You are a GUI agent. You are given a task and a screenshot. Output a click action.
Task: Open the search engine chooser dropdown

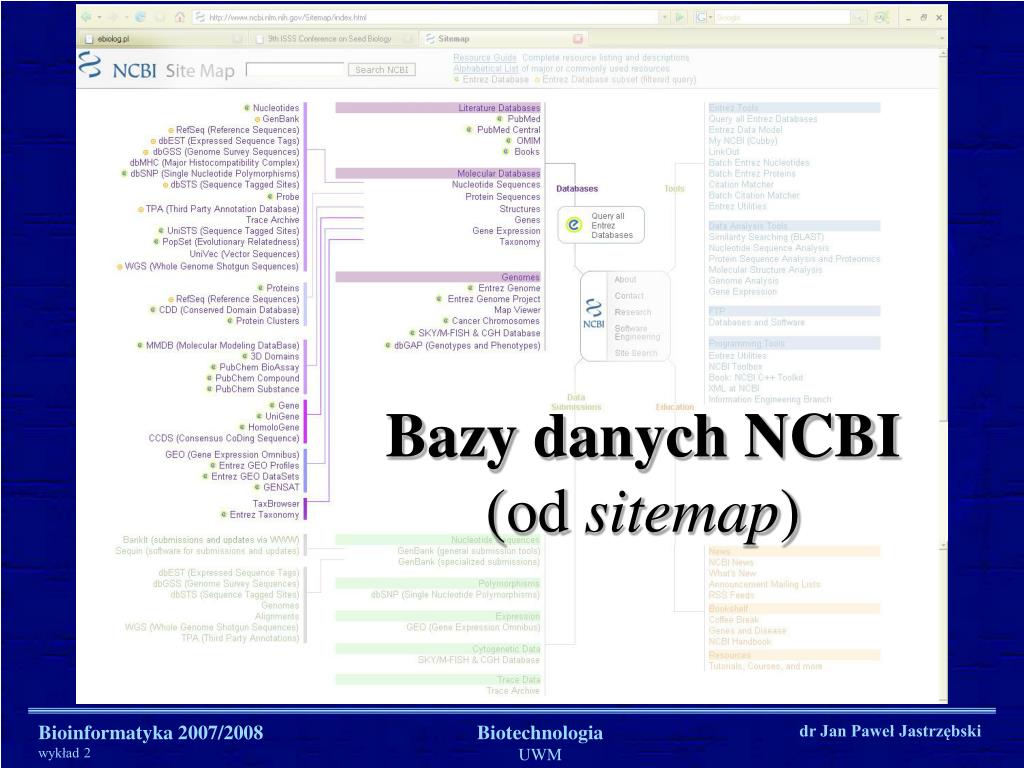pyautogui.click(x=711, y=18)
